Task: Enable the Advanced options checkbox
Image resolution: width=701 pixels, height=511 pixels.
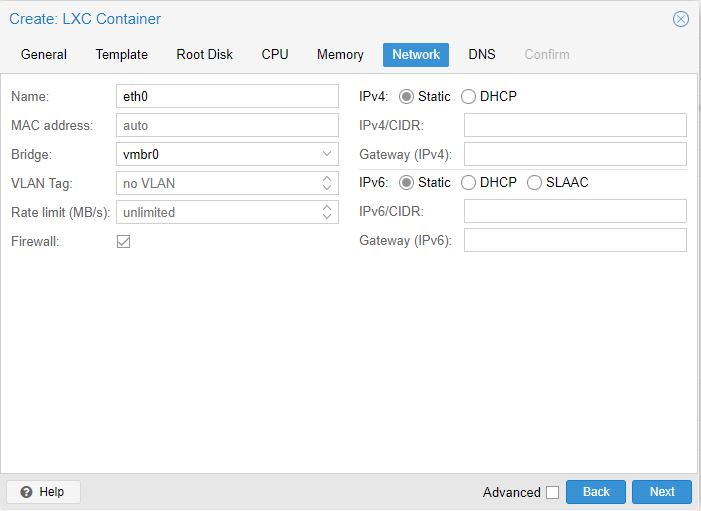Action: click(552, 492)
